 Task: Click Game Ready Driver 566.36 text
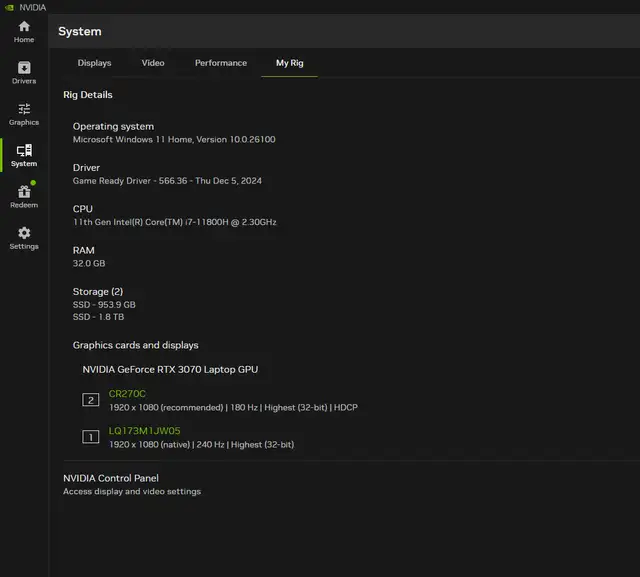coord(167,181)
